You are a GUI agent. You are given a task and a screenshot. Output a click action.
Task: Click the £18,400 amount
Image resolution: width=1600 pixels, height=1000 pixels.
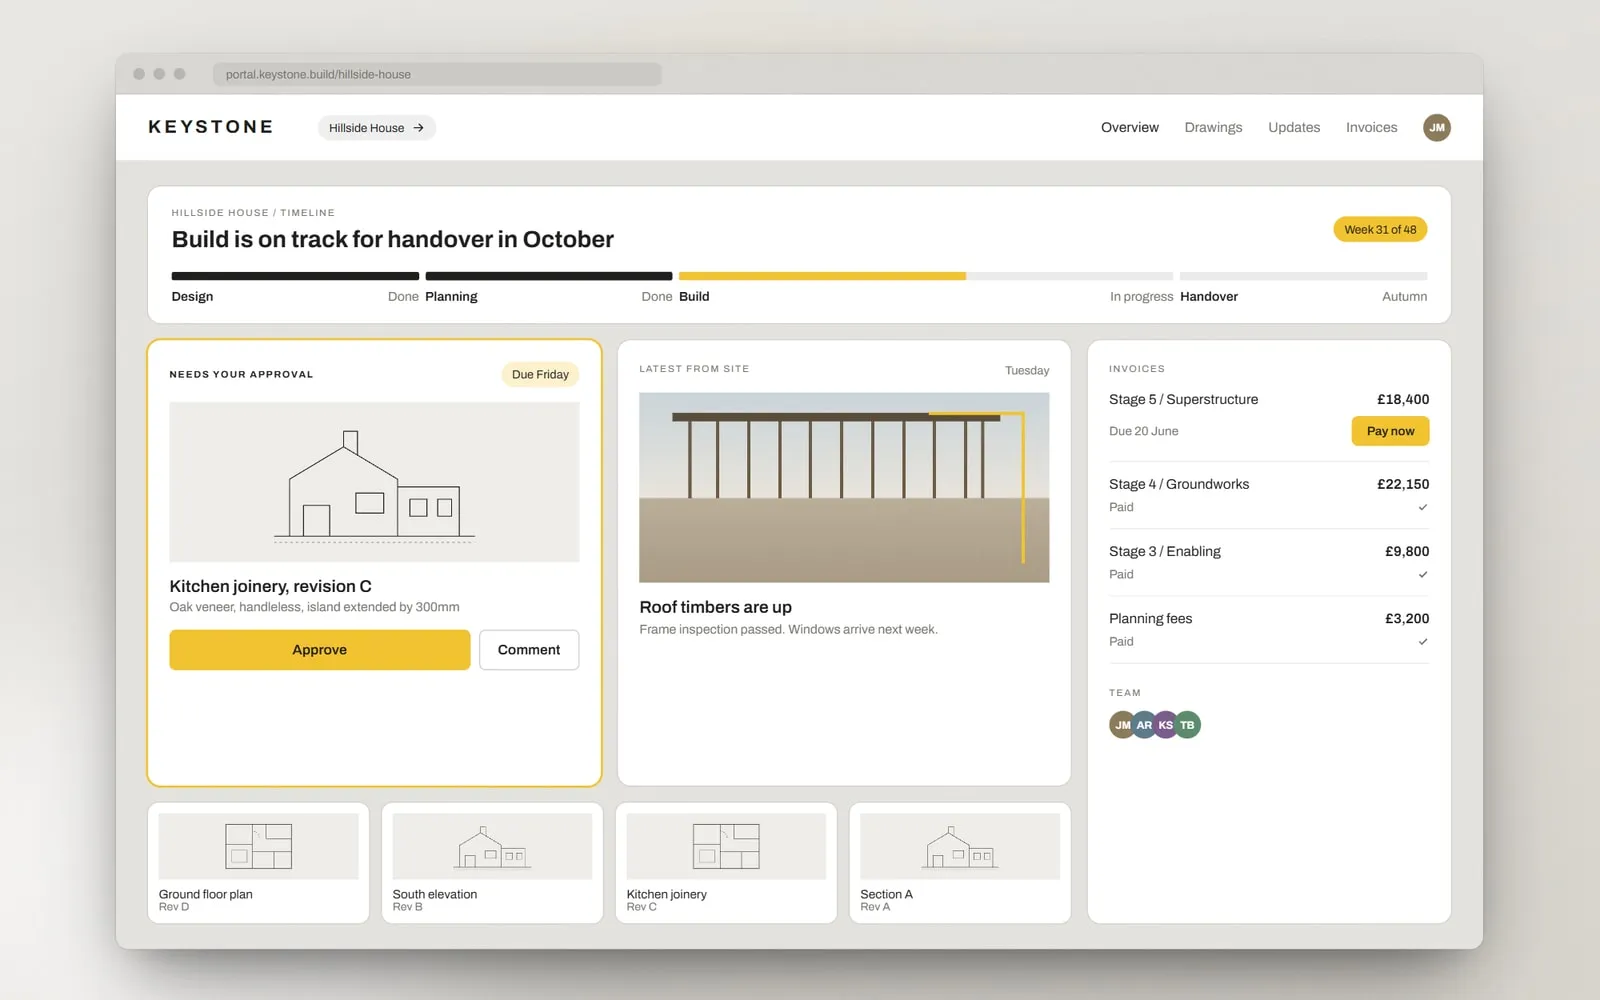point(1403,399)
